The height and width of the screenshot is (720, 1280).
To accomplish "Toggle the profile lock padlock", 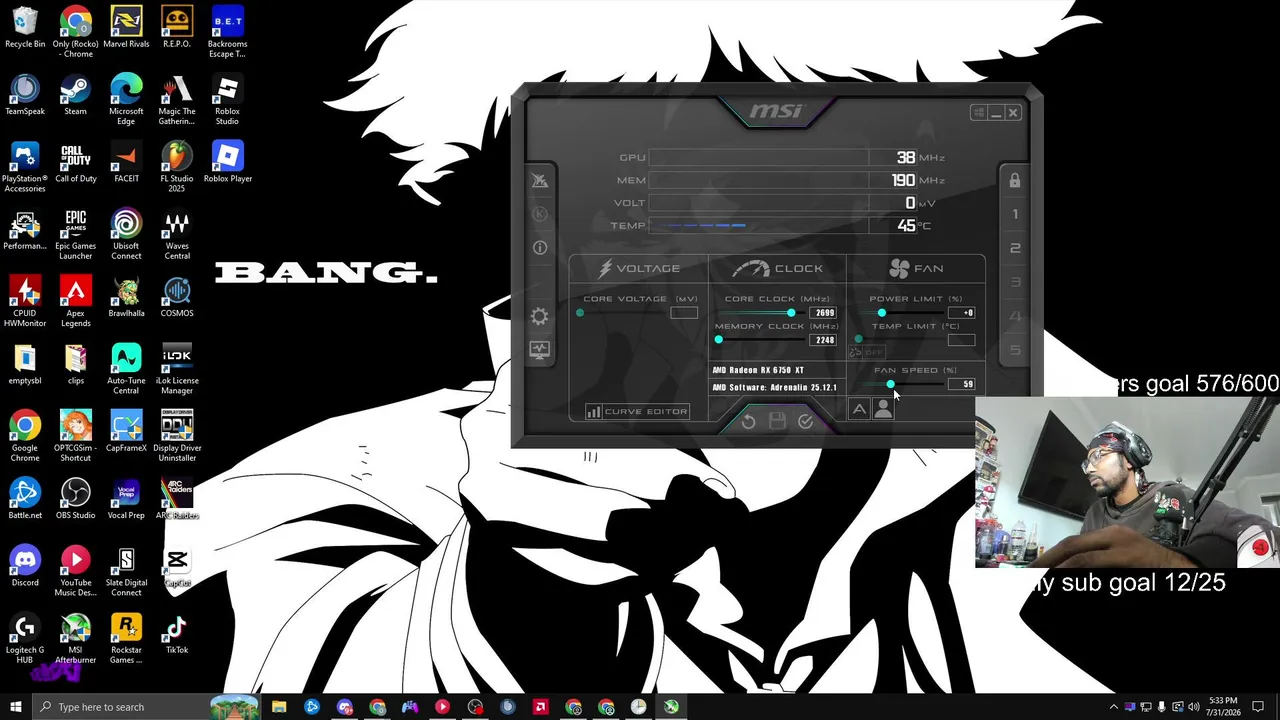I will 1015,181.
